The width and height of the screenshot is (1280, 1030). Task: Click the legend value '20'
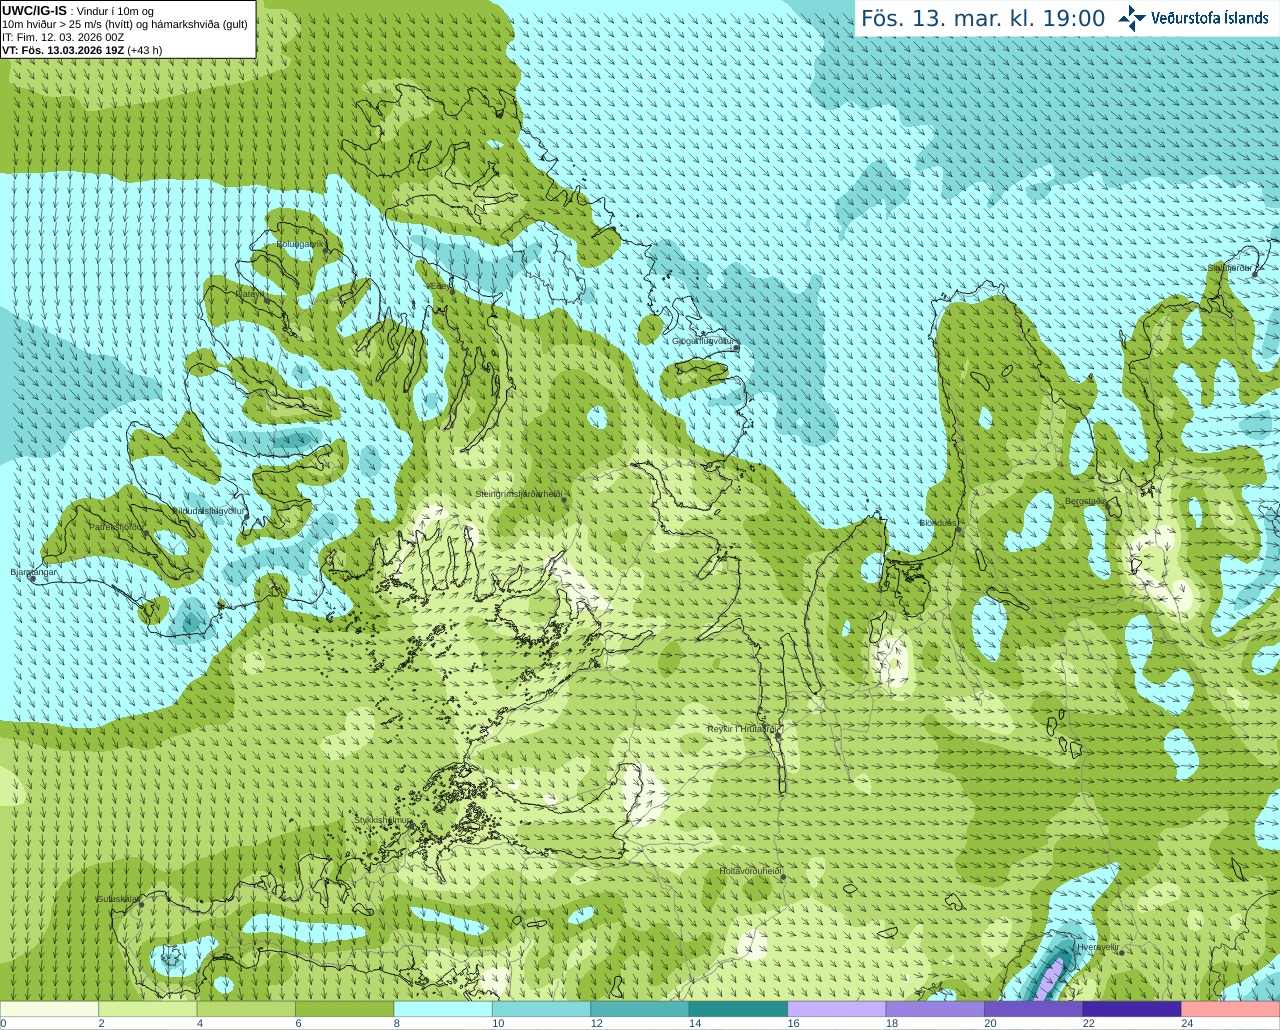pos(990,1023)
